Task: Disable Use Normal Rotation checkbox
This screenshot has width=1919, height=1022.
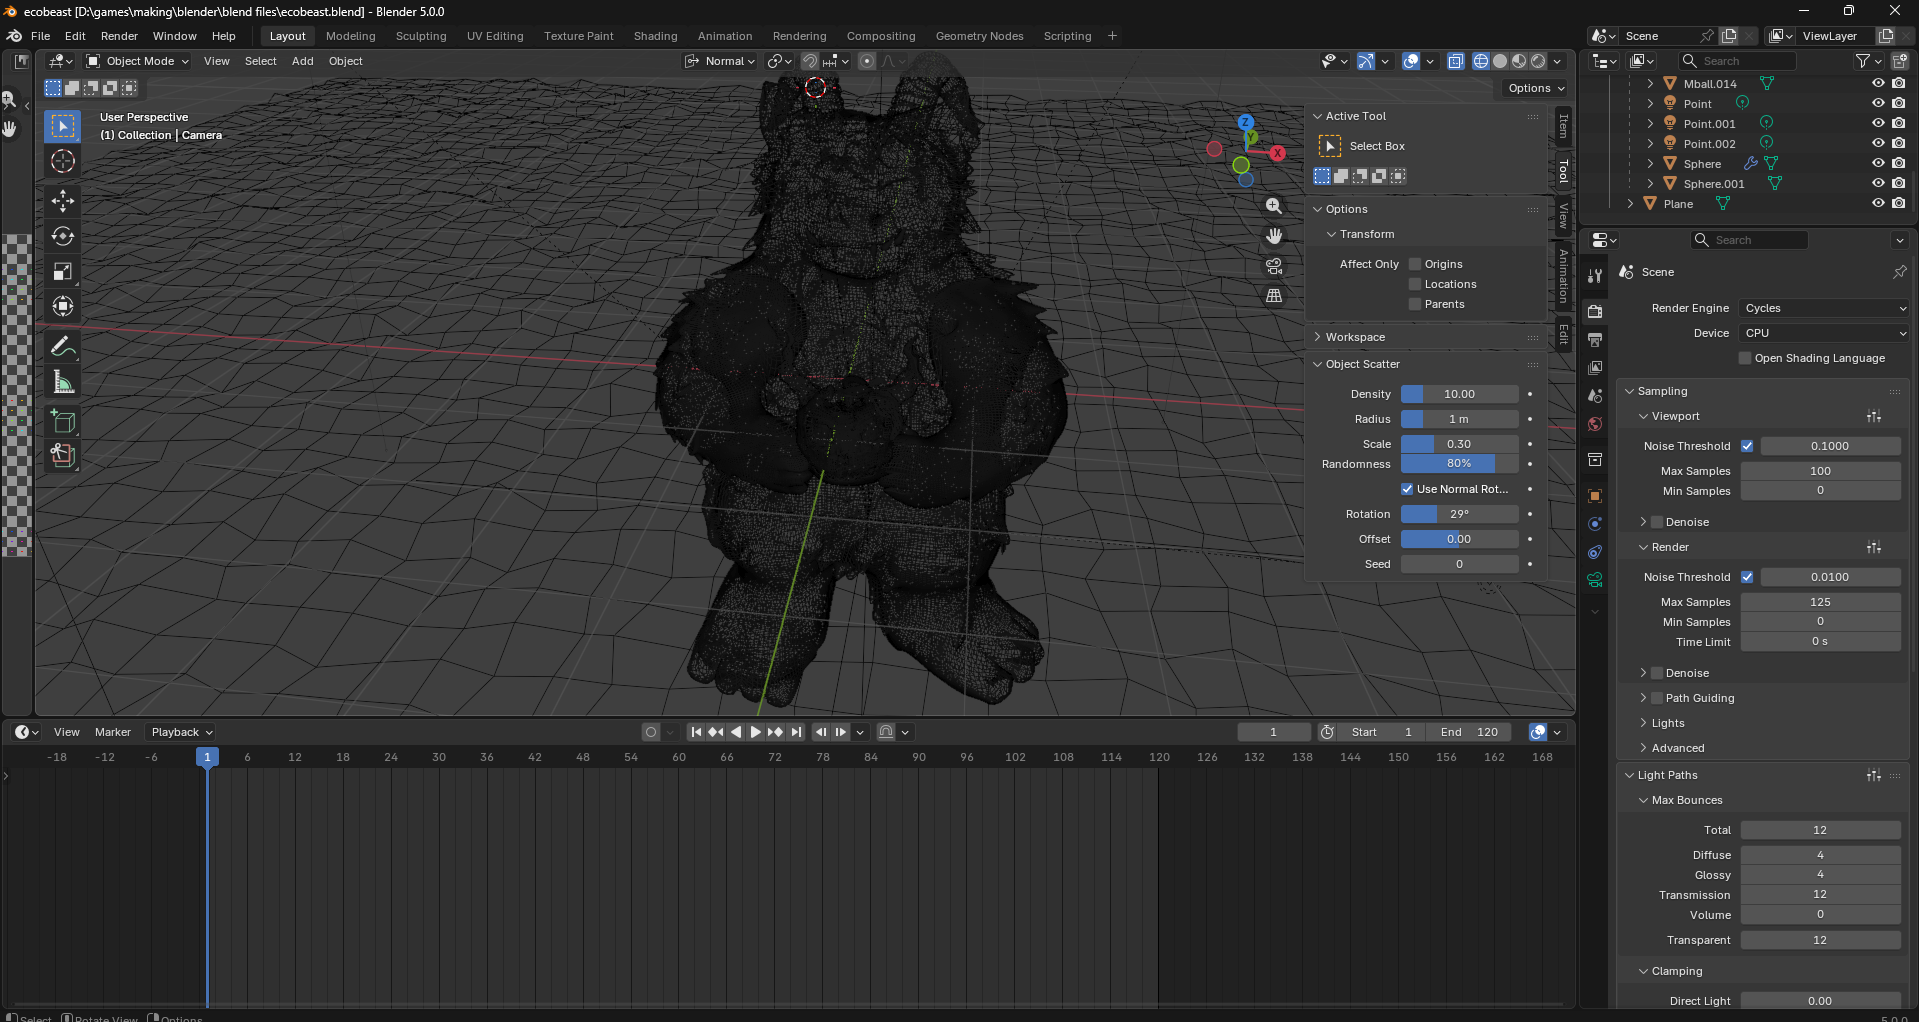Action: [1407, 489]
